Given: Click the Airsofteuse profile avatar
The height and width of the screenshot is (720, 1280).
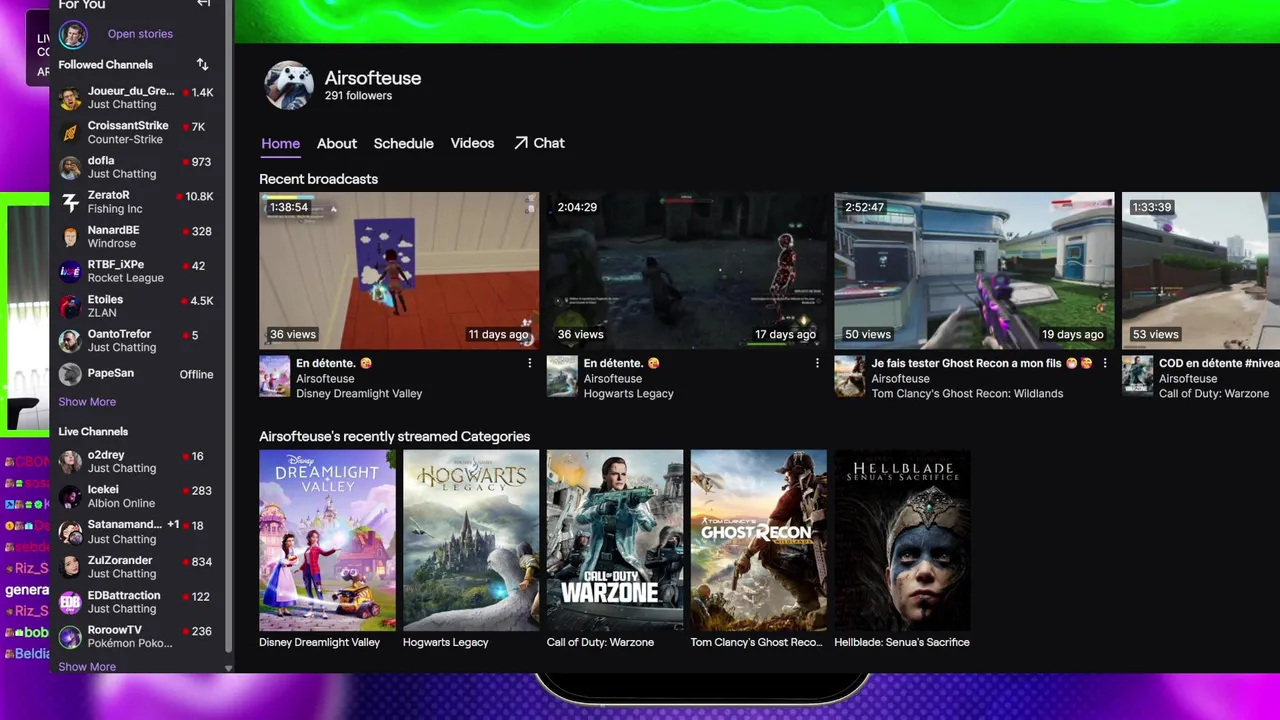Looking at the screenshot, I should tap(289, 86).
